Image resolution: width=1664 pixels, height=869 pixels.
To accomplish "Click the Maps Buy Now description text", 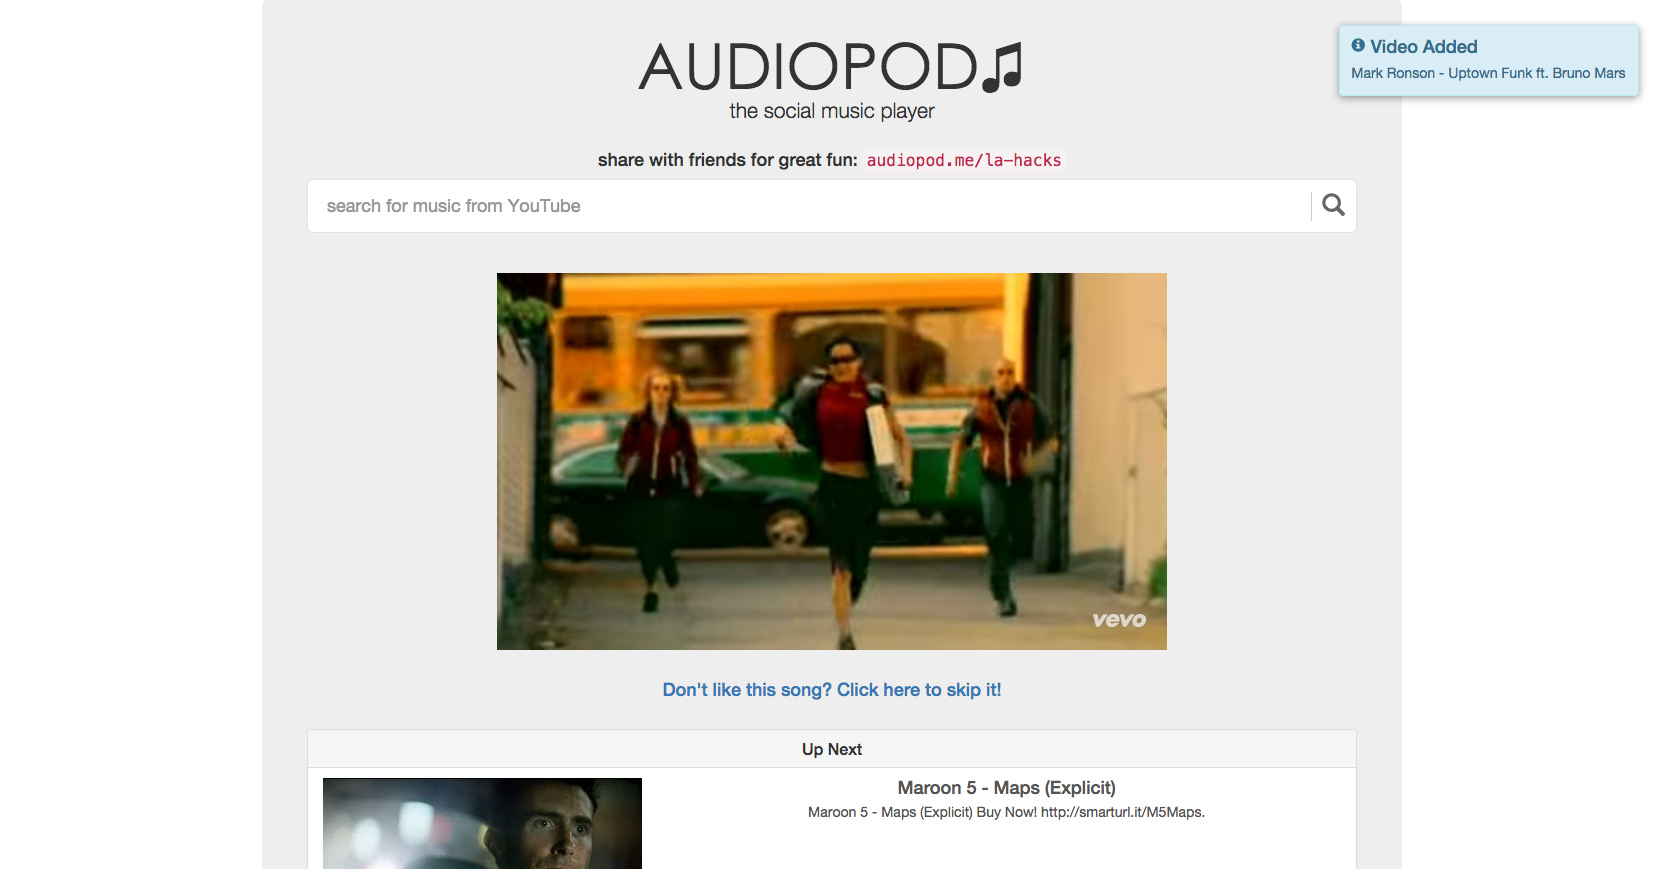I will (1007, 812).
